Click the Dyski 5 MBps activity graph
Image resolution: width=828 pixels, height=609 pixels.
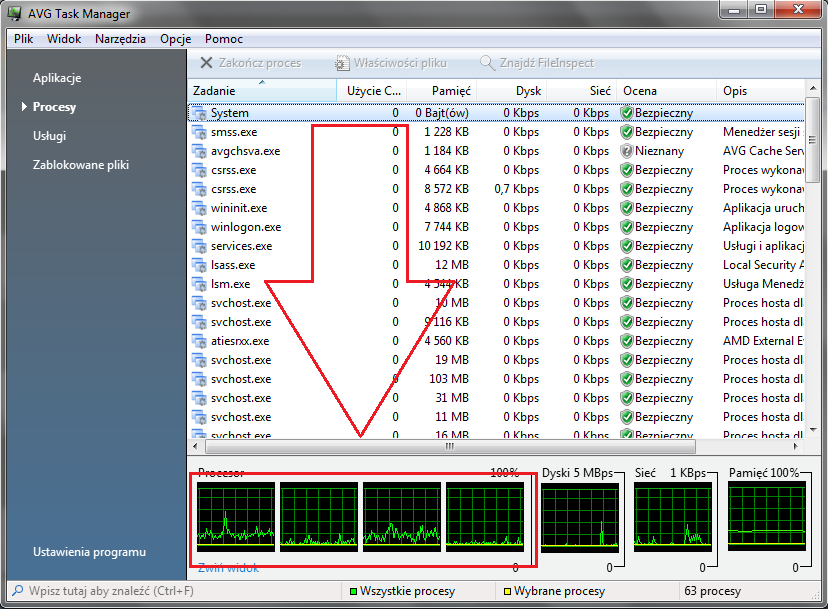coord(580,517)
